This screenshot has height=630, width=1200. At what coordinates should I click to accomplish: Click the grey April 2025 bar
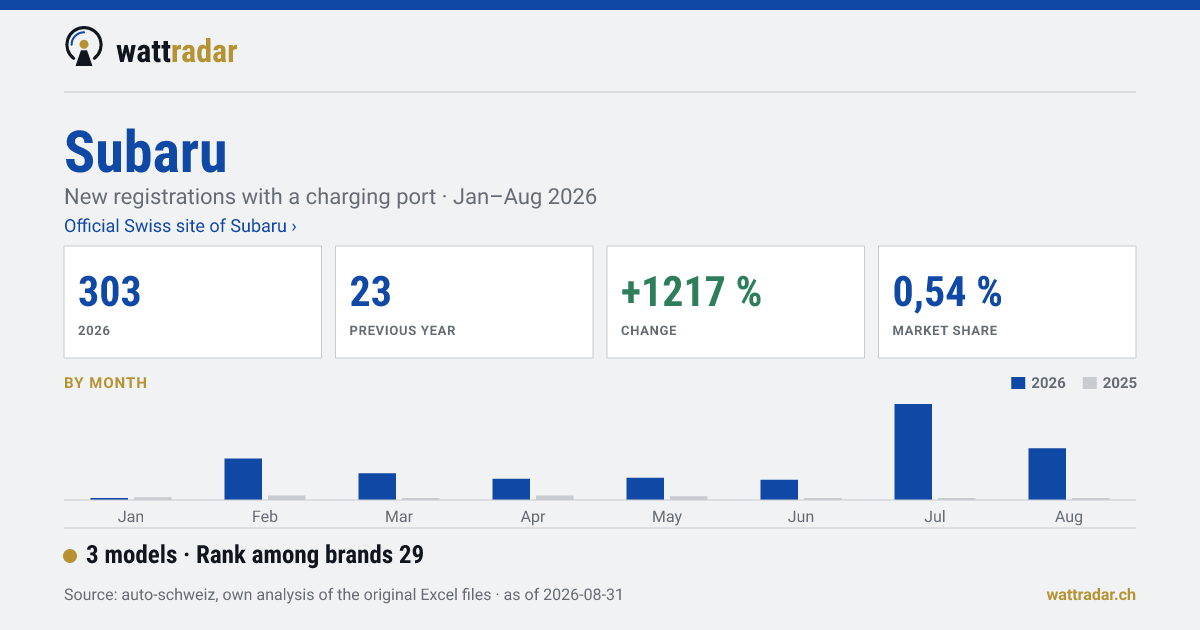tap(555, 497)
